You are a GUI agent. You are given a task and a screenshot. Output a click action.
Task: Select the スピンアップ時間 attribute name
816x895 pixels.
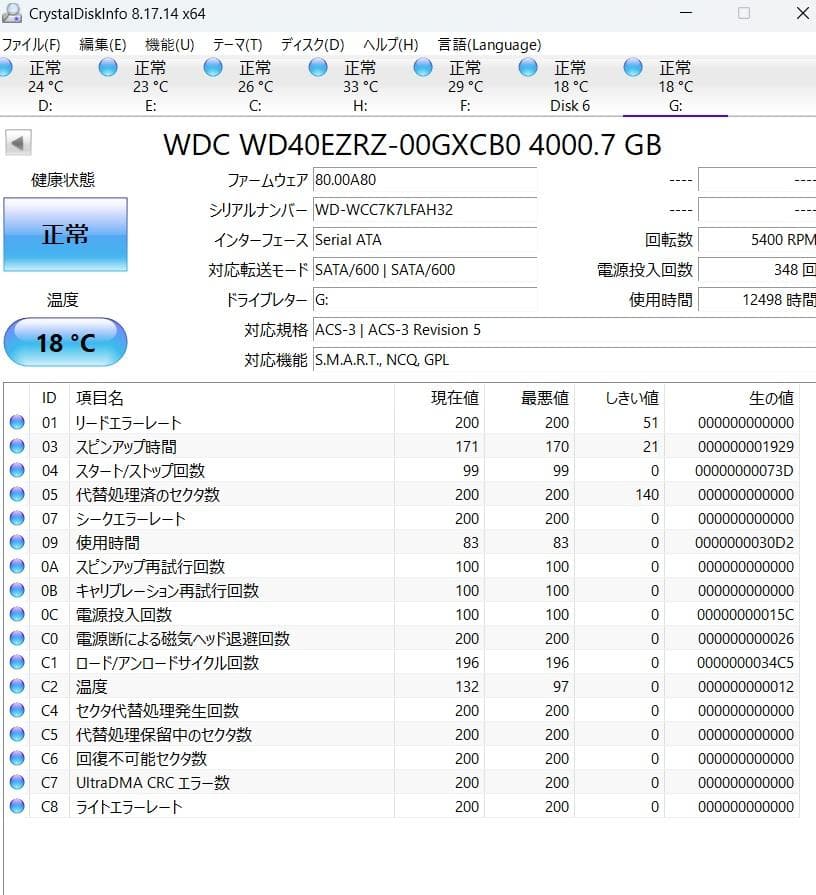coord(126,447)
